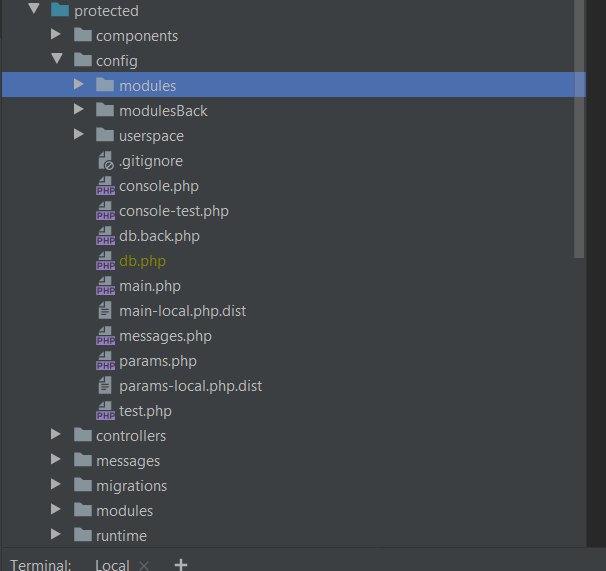Select the params-local.php.dist file name

tap(191, 386)
